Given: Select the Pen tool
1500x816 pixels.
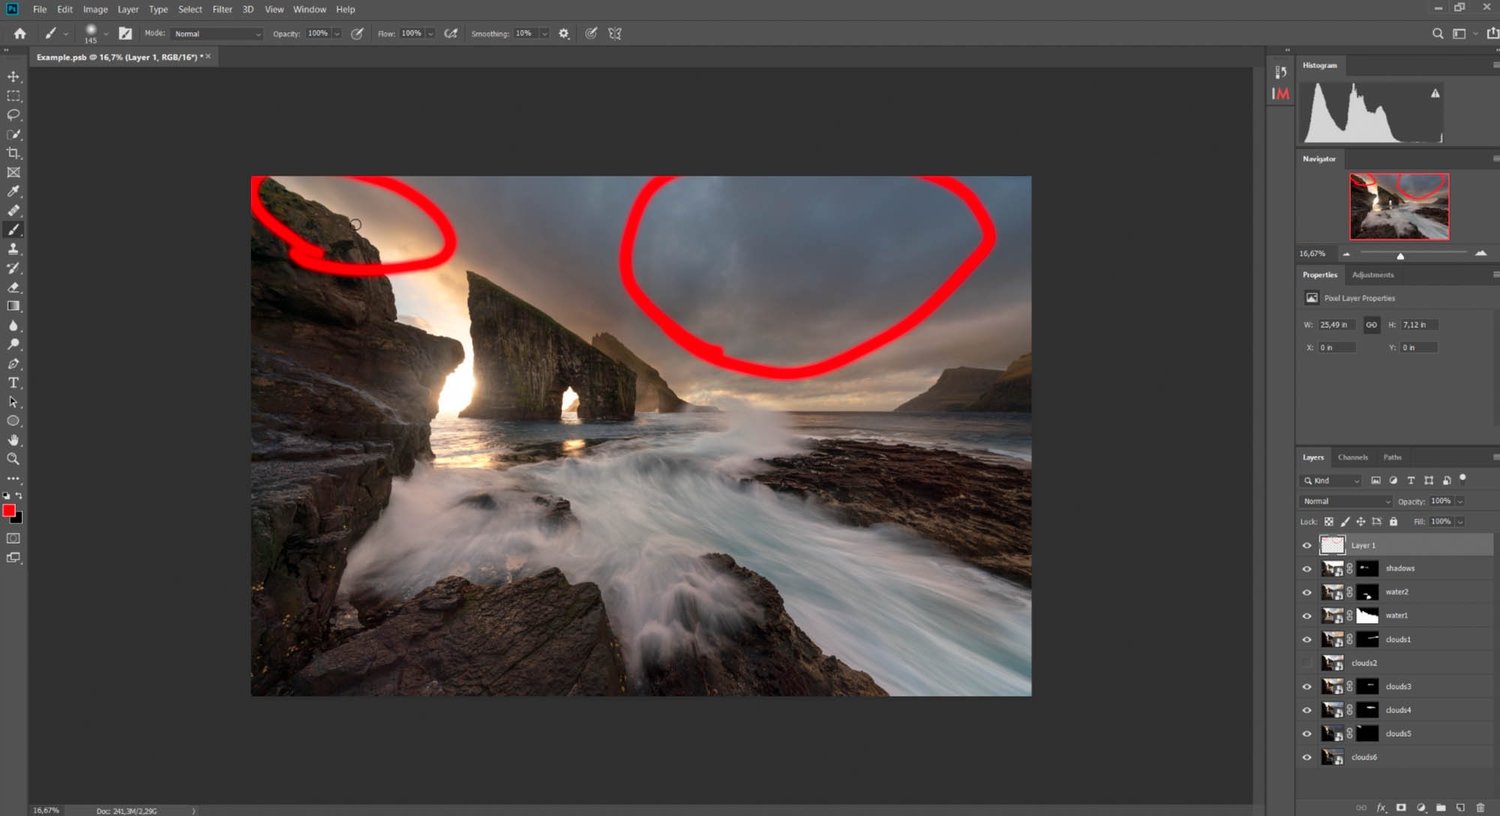Looking at the screenshot, I should click(14, 364).
